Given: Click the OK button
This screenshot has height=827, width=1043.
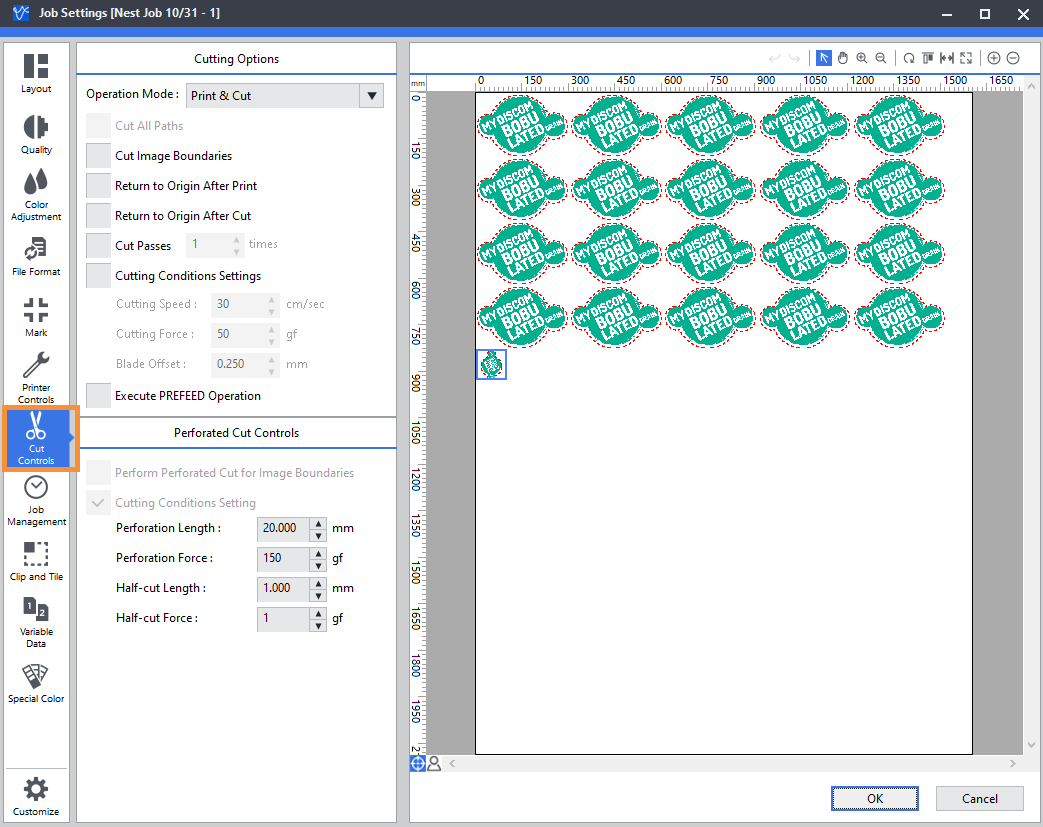Looking at the screenshot, I should 874,798.
